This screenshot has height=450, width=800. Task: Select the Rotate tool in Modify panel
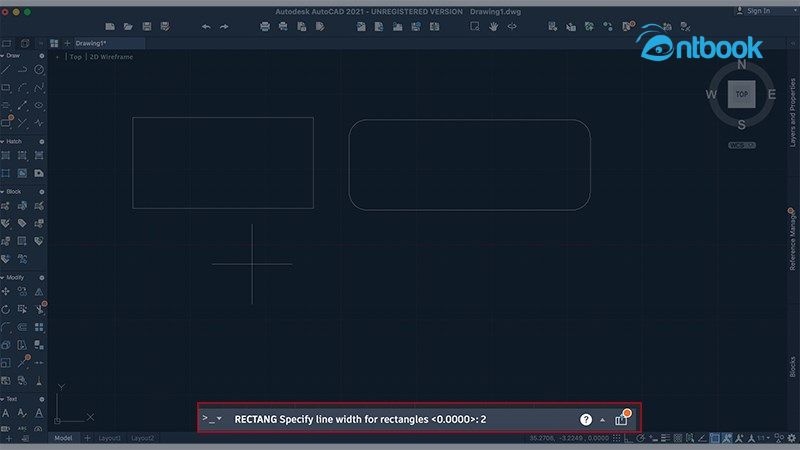(x=6, y=309)
